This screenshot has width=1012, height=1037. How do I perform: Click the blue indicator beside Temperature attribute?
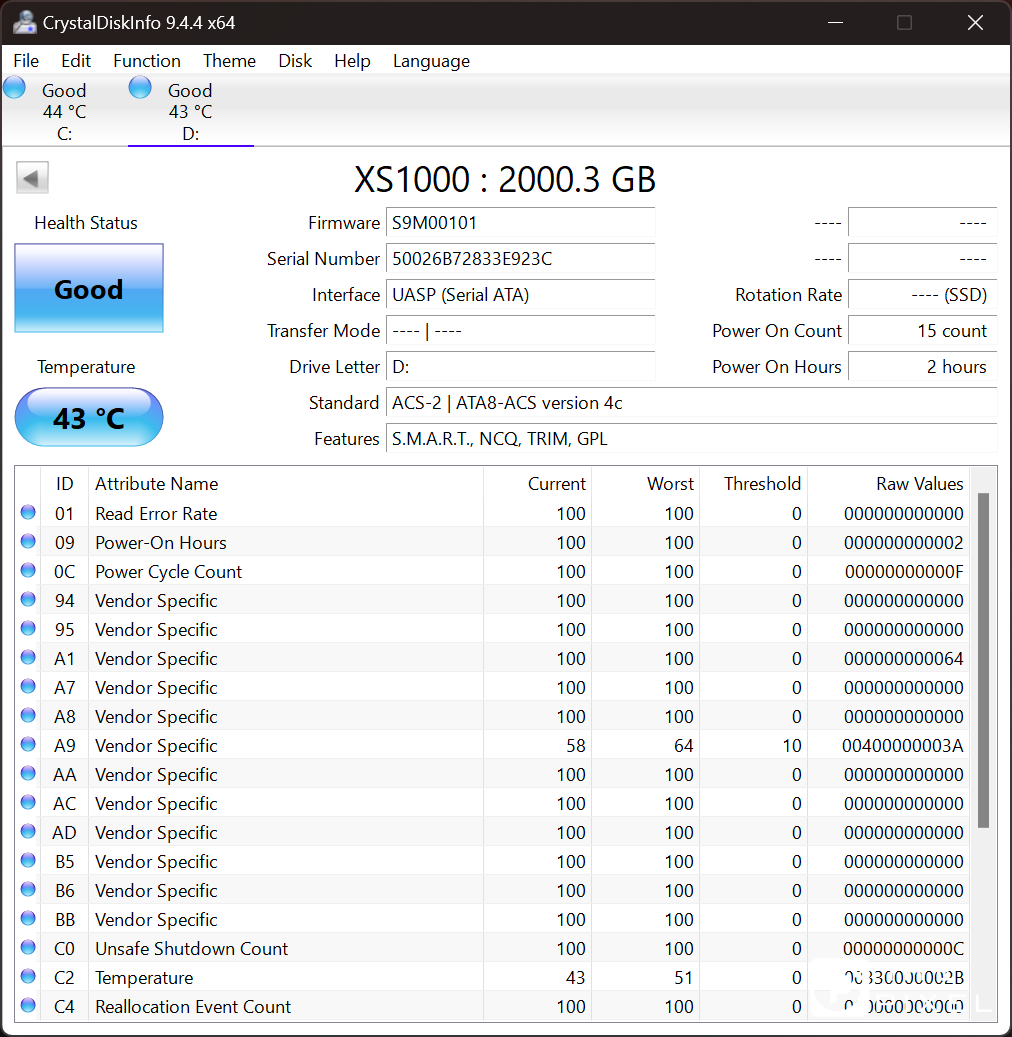click(x=28, y=977)
